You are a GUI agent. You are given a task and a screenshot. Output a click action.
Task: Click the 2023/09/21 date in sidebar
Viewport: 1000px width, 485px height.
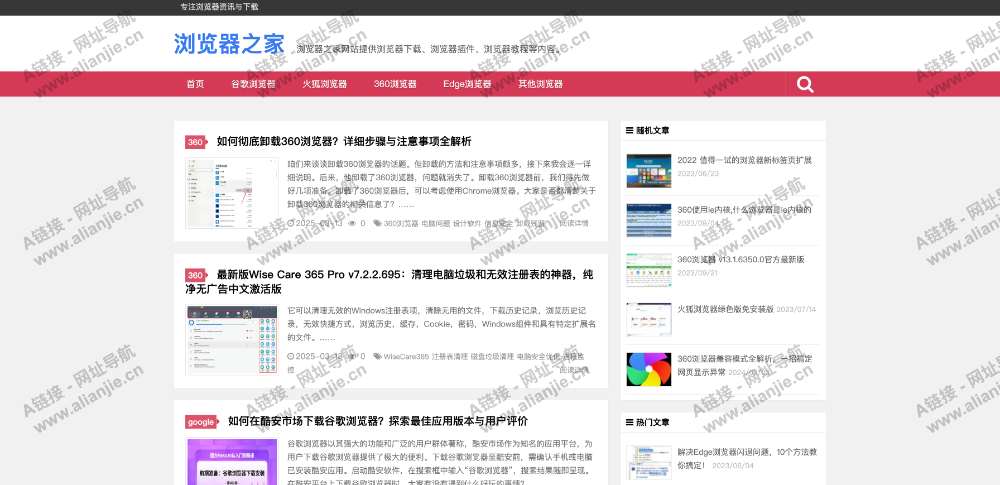[x=698, y=273]
